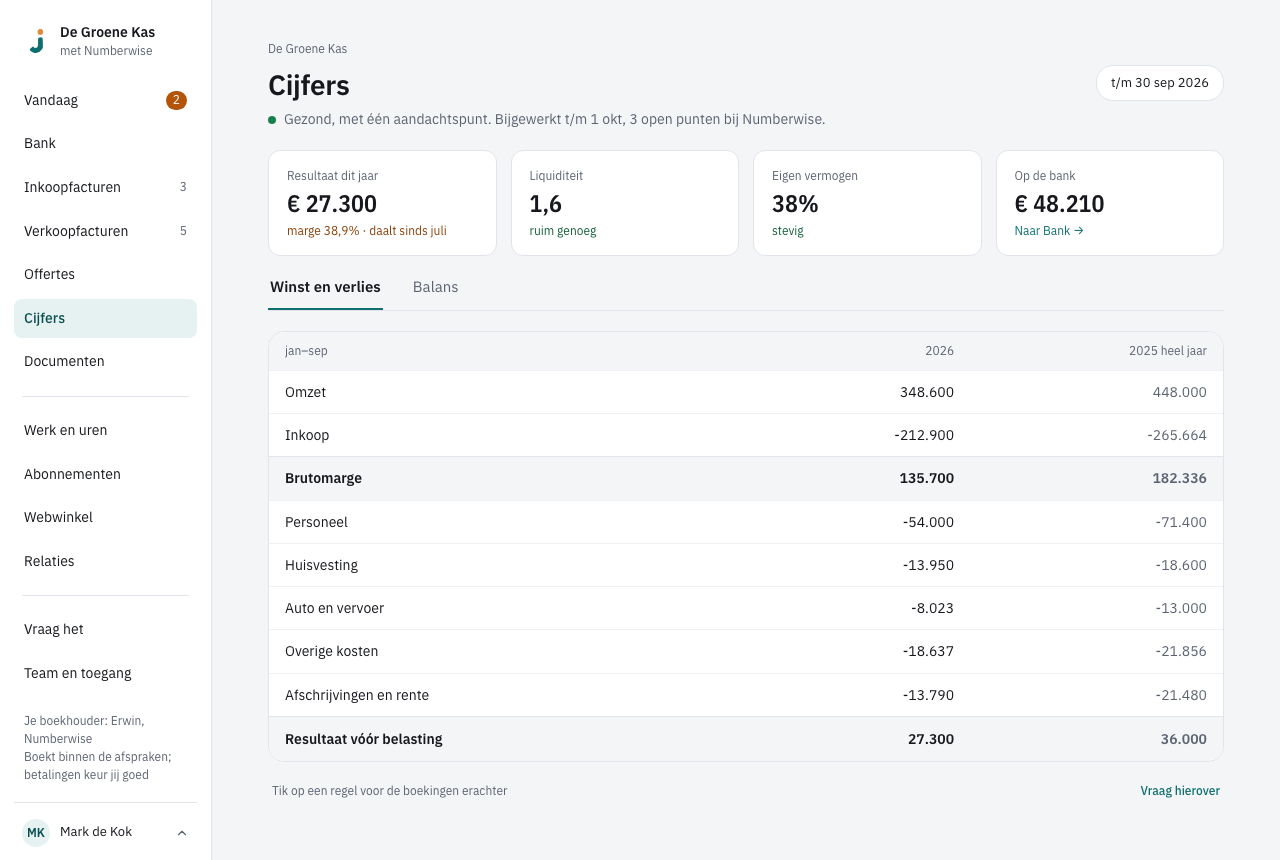Select the Winst en verlies tab
Image resolution: width=1280 pixels, height=860 pixels.
(325, 287)
